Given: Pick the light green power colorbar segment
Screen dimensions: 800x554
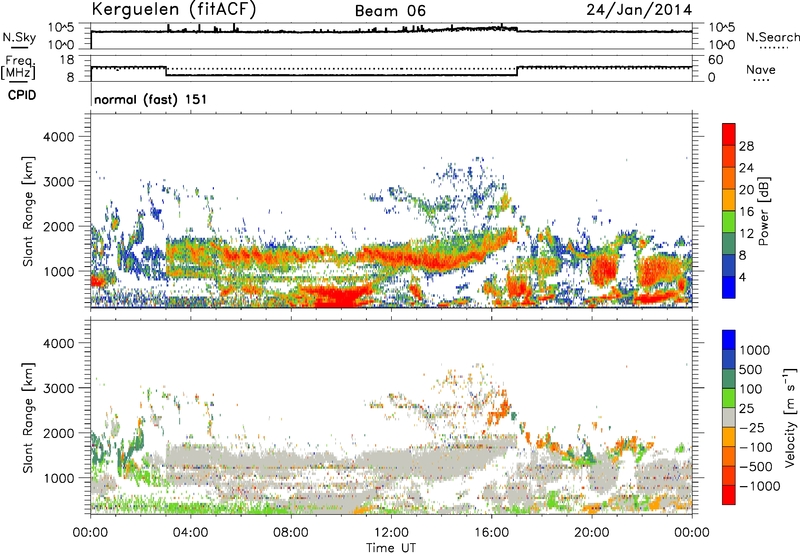Looking at the screenshot, I should 729,222.
